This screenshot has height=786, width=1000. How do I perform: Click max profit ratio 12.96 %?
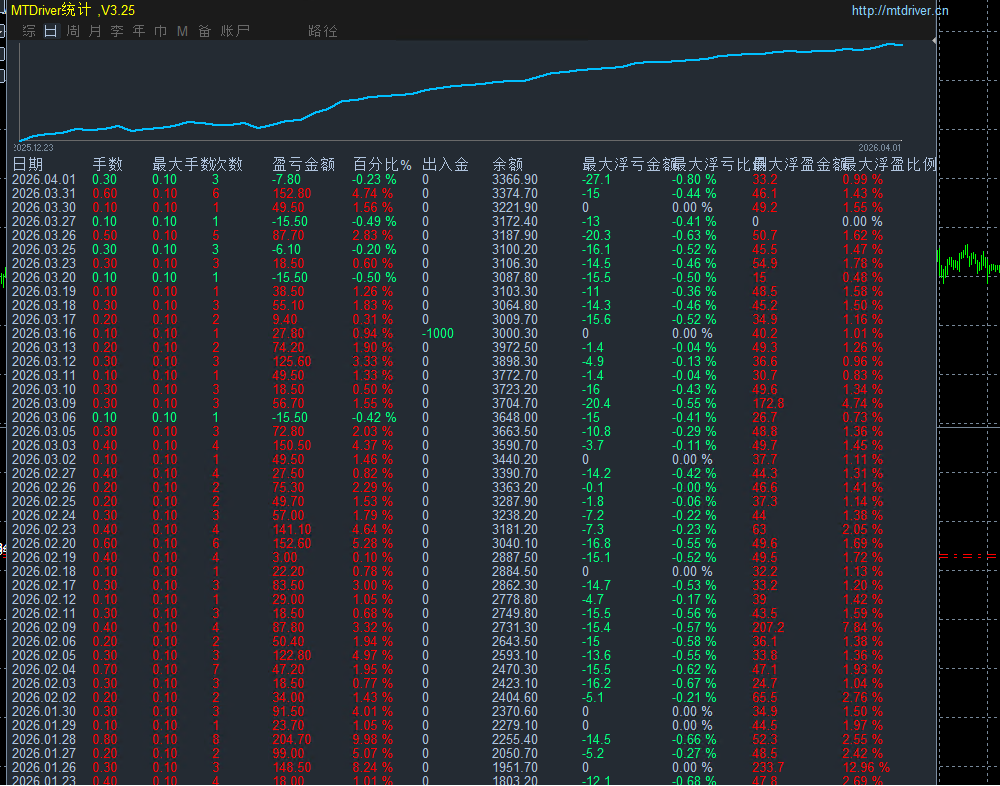[x=866, y=767]
